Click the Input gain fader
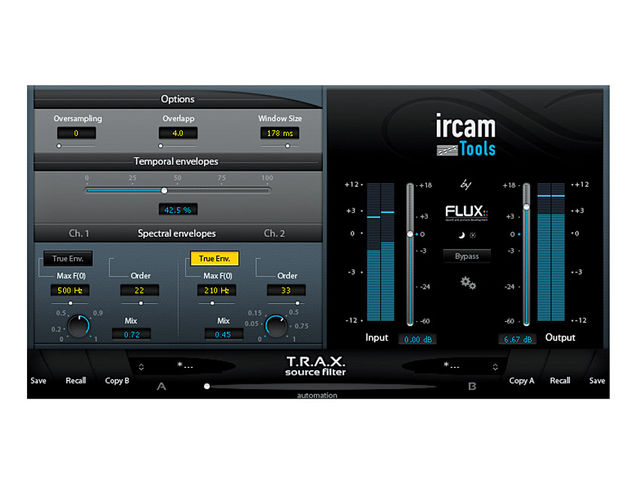The height and width of the screenshot is (480, 640). (x=410, y=254)
